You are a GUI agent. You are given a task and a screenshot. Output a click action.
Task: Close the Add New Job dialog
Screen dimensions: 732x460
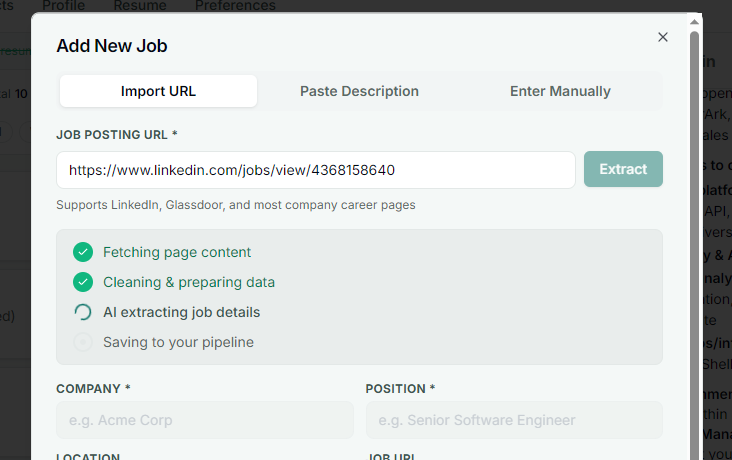662,37
